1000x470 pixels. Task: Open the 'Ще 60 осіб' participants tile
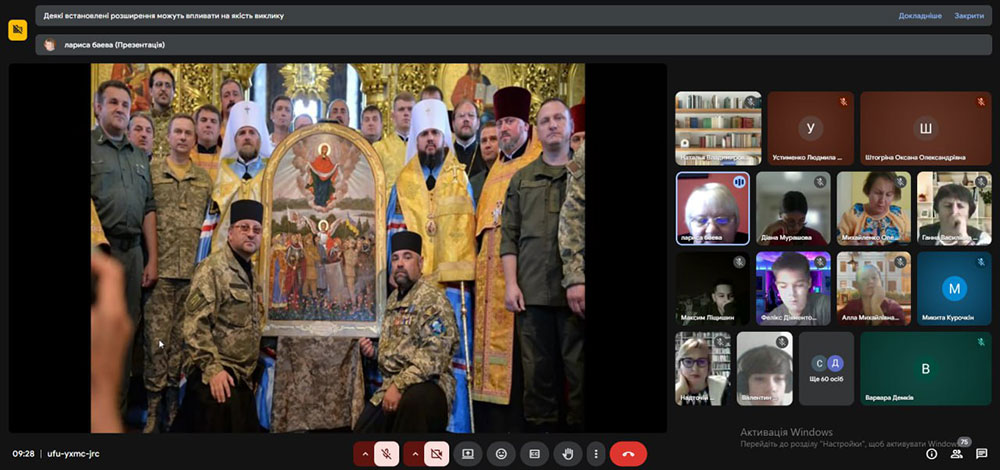[x=826, y=368]
